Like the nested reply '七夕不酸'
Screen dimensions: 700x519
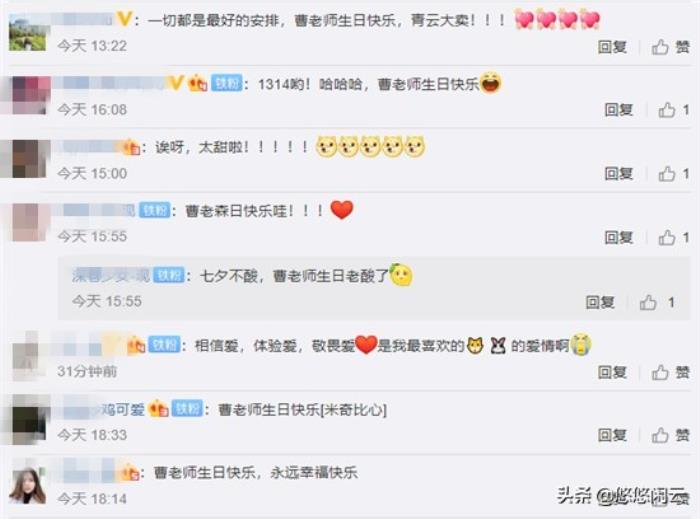[648, 302]
